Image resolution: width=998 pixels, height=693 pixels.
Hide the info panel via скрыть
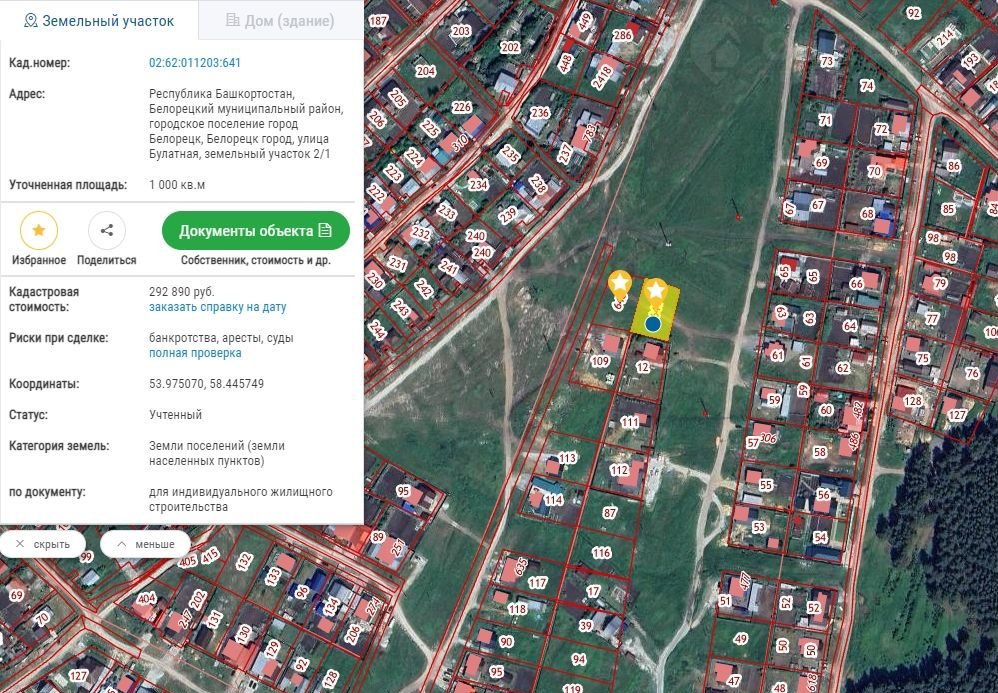[42, 544]
